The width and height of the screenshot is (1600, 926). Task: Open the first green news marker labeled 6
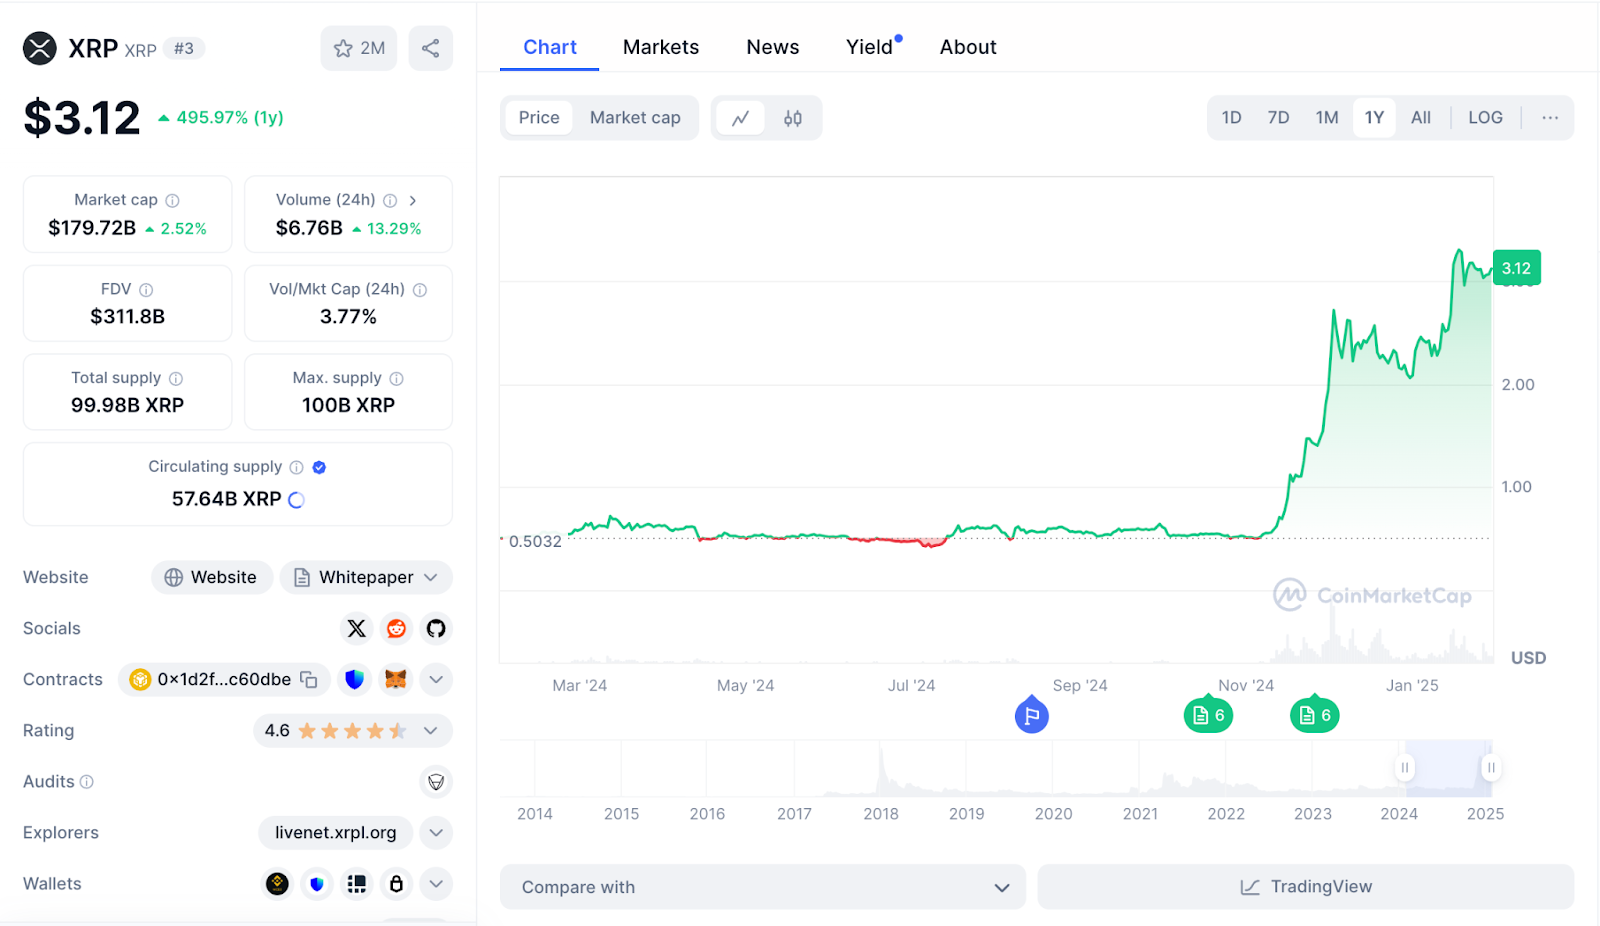click(1208, 715)
